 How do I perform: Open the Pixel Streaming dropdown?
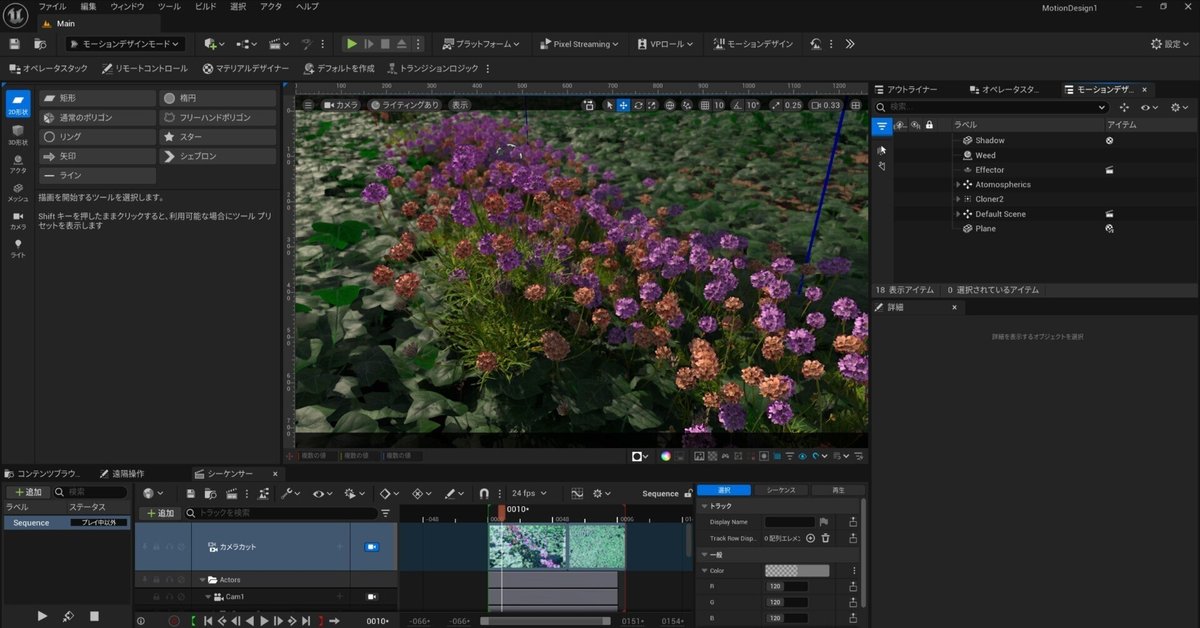tap(579, 44)
